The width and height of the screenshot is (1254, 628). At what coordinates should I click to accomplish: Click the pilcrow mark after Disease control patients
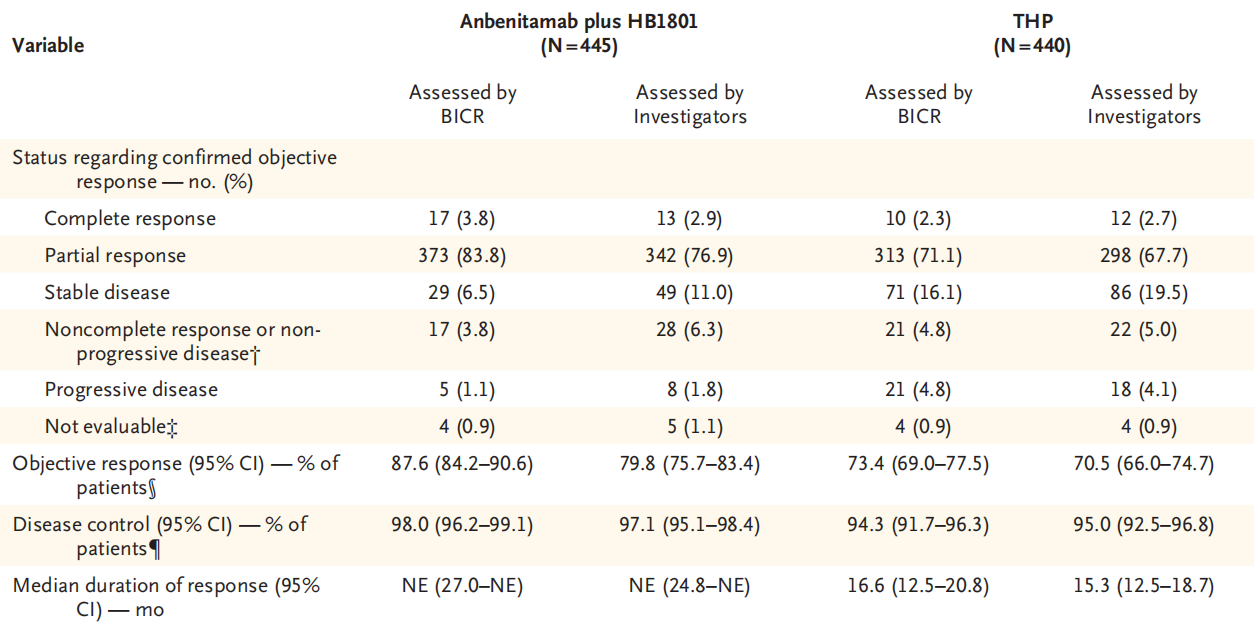[154, 548]
